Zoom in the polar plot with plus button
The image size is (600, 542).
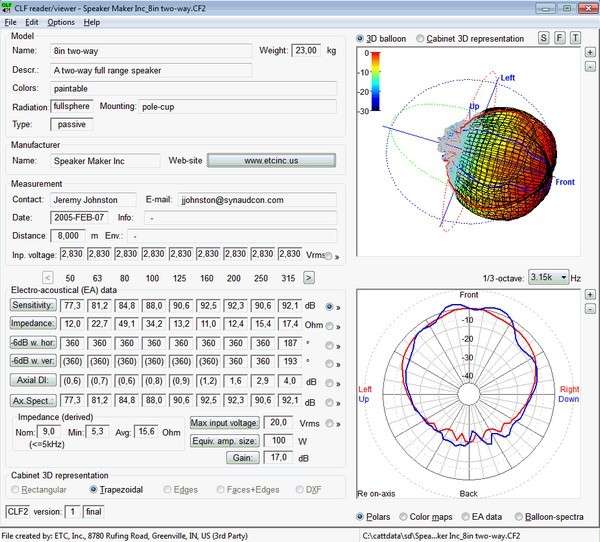[x=590, y=296]
